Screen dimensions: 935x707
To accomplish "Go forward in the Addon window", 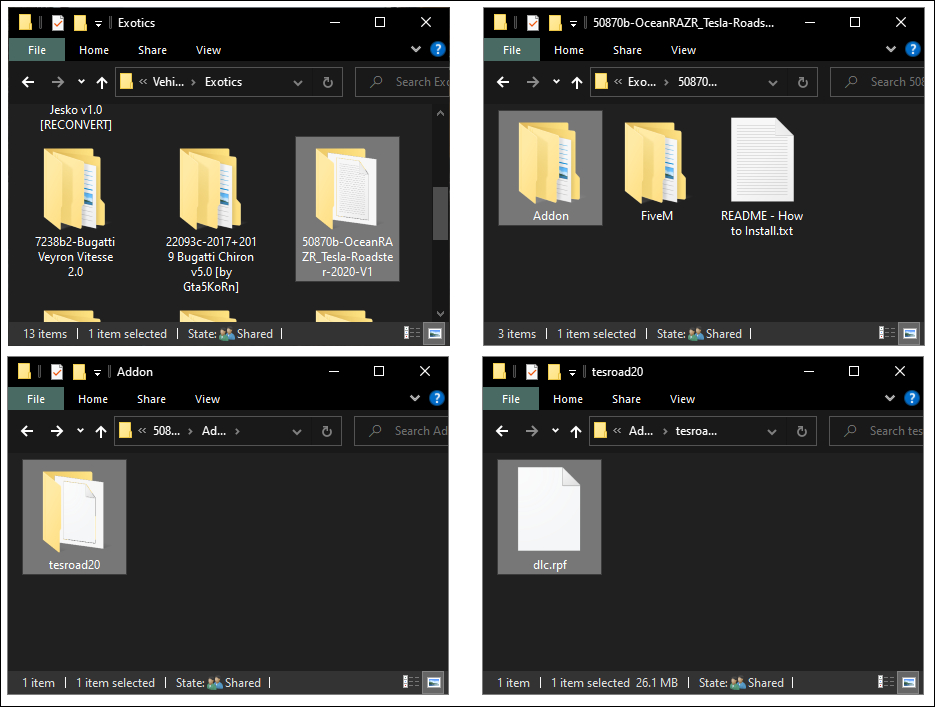I will (x=57, y=431).
